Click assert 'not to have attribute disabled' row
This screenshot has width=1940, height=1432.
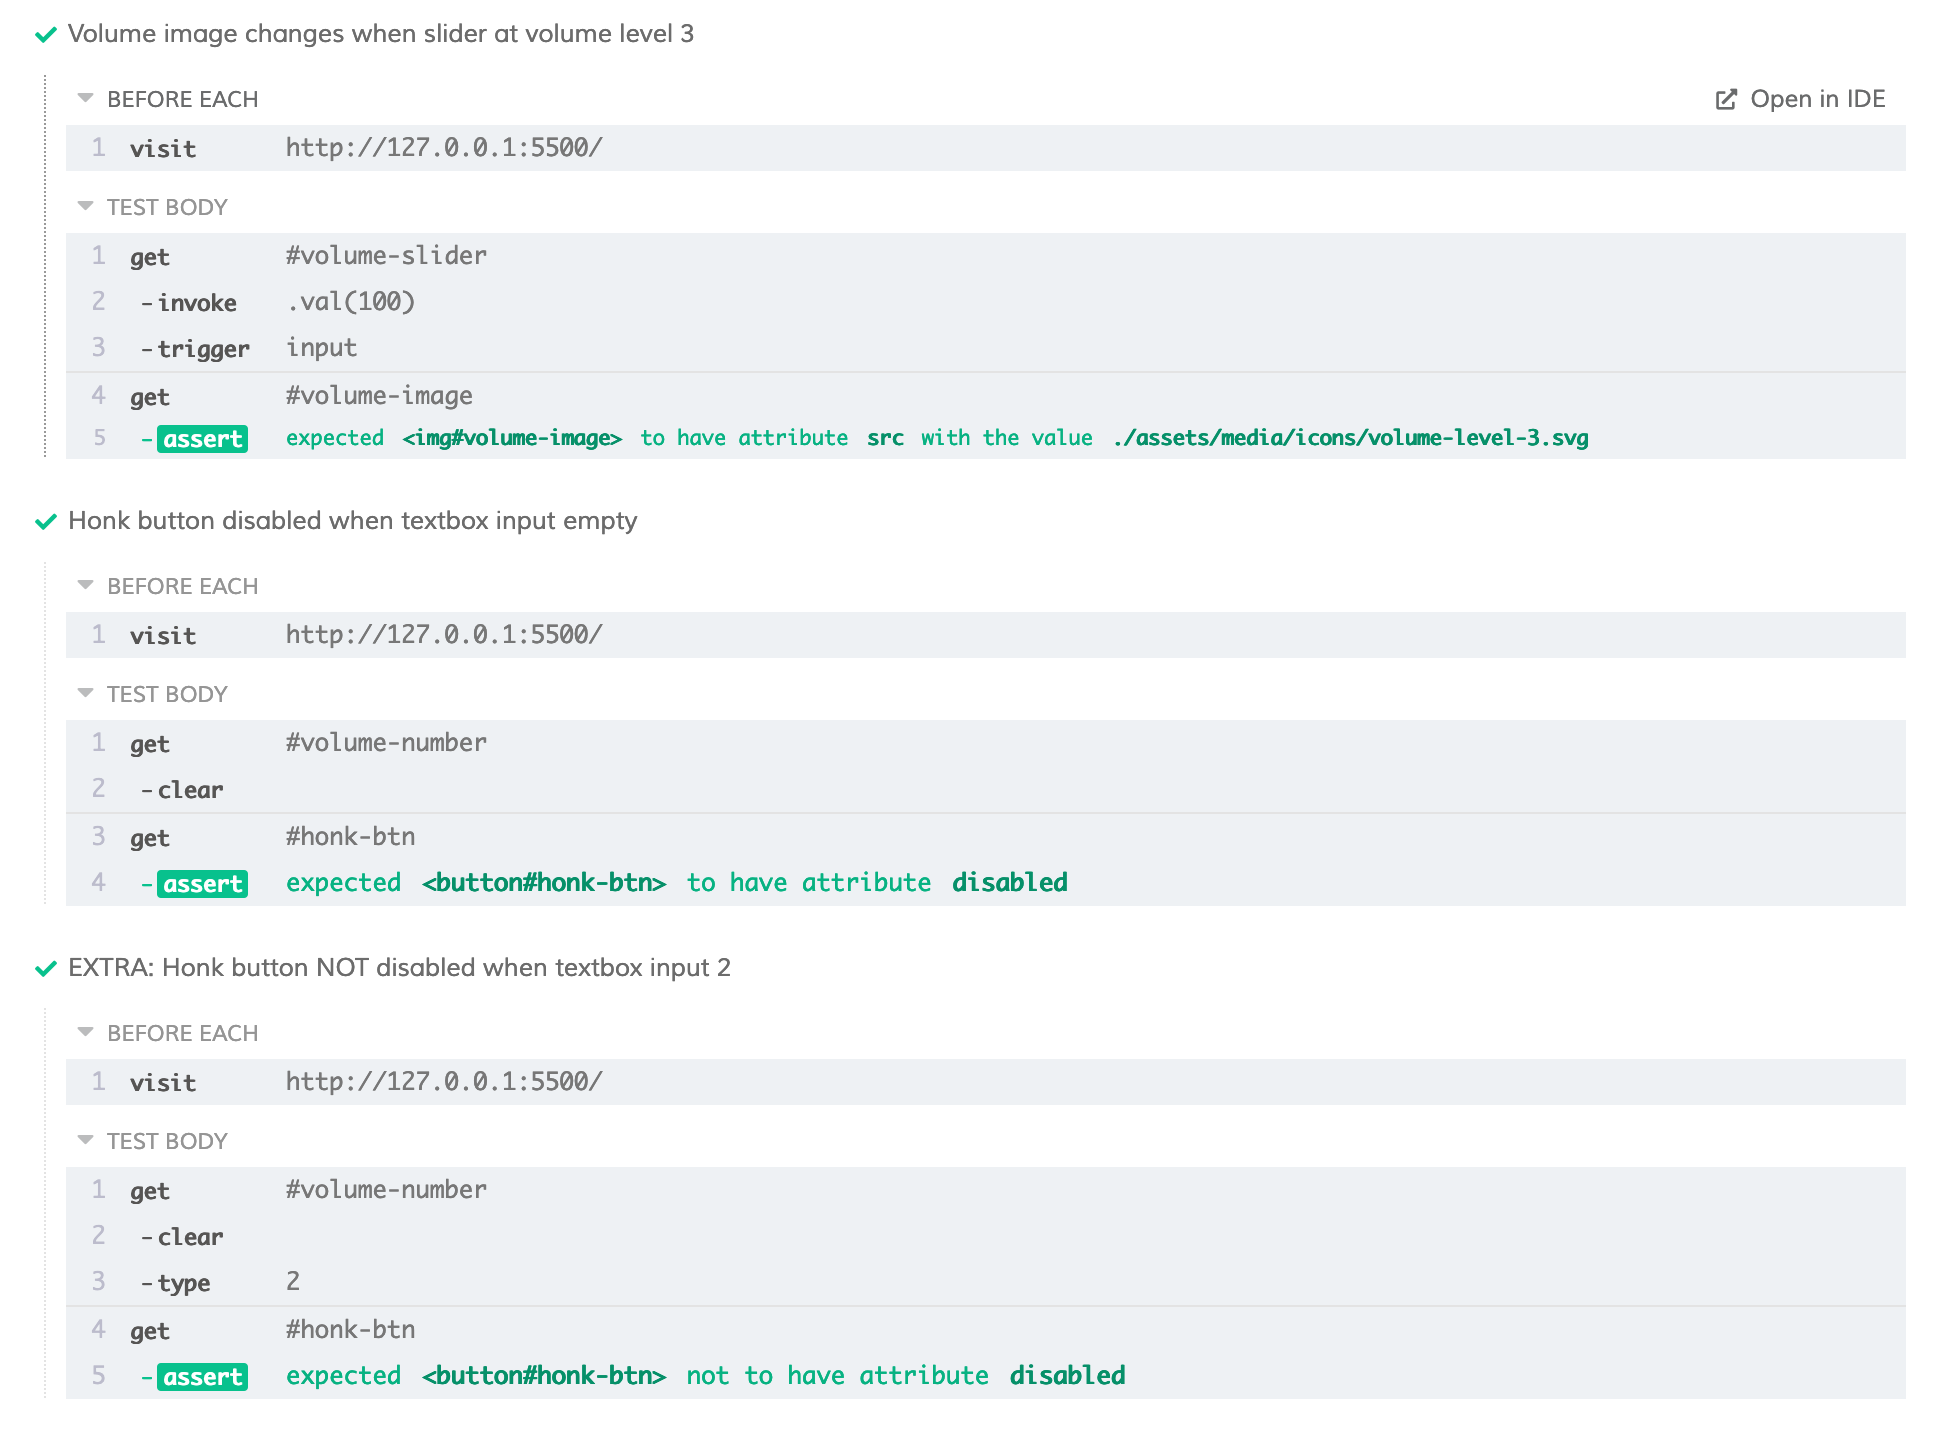click(x=986, y=1376)
